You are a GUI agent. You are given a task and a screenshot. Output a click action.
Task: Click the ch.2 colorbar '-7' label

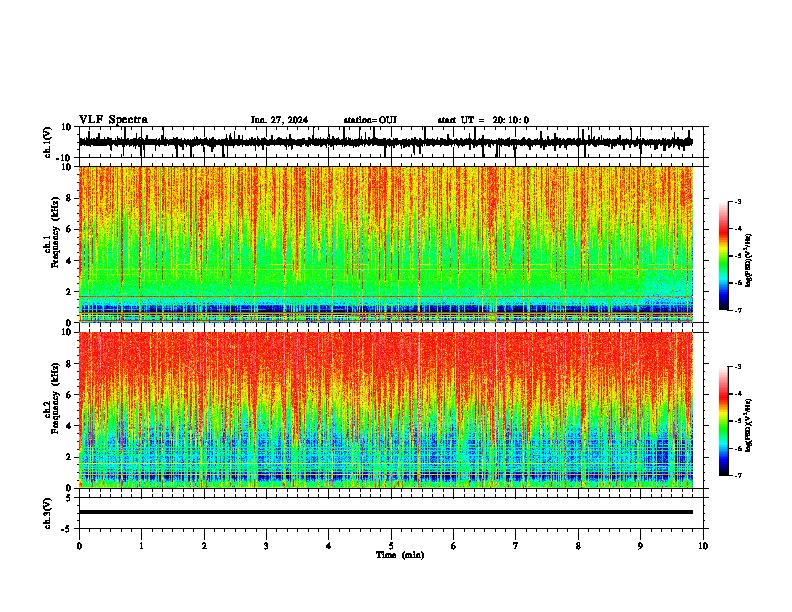click(x=738, y=476)
